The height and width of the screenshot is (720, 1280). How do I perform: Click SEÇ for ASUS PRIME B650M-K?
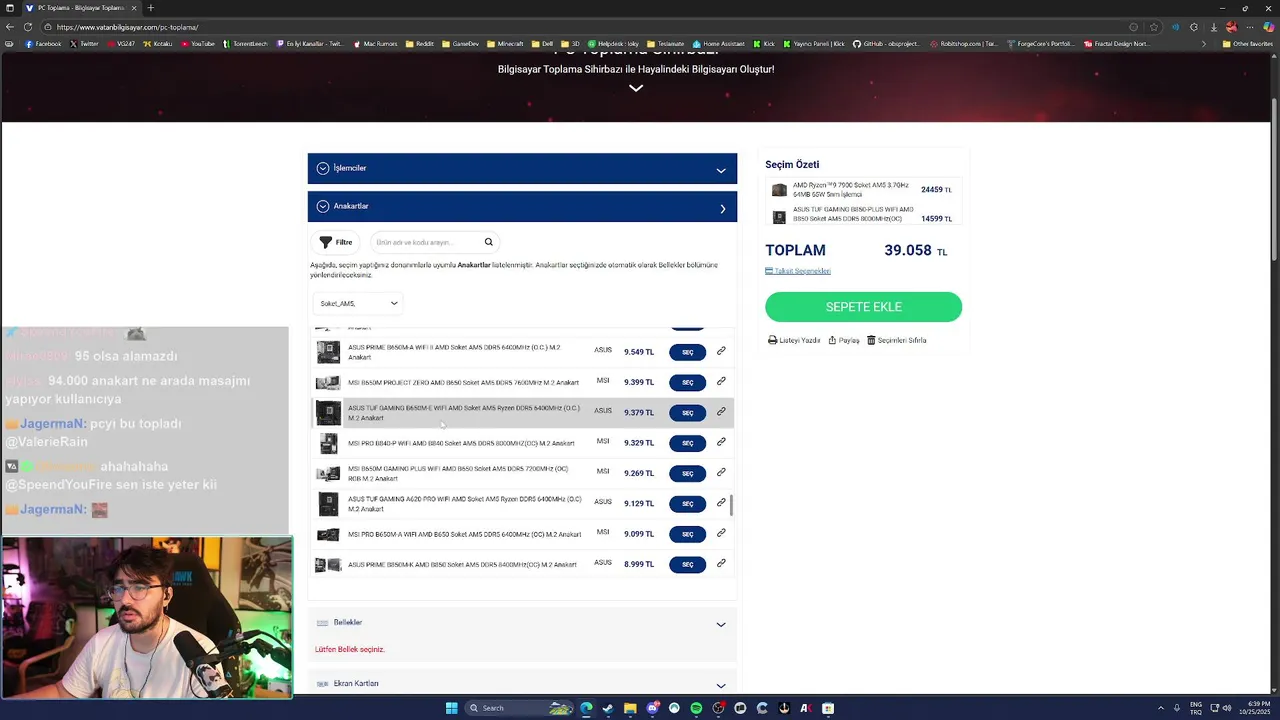(687, 565)
